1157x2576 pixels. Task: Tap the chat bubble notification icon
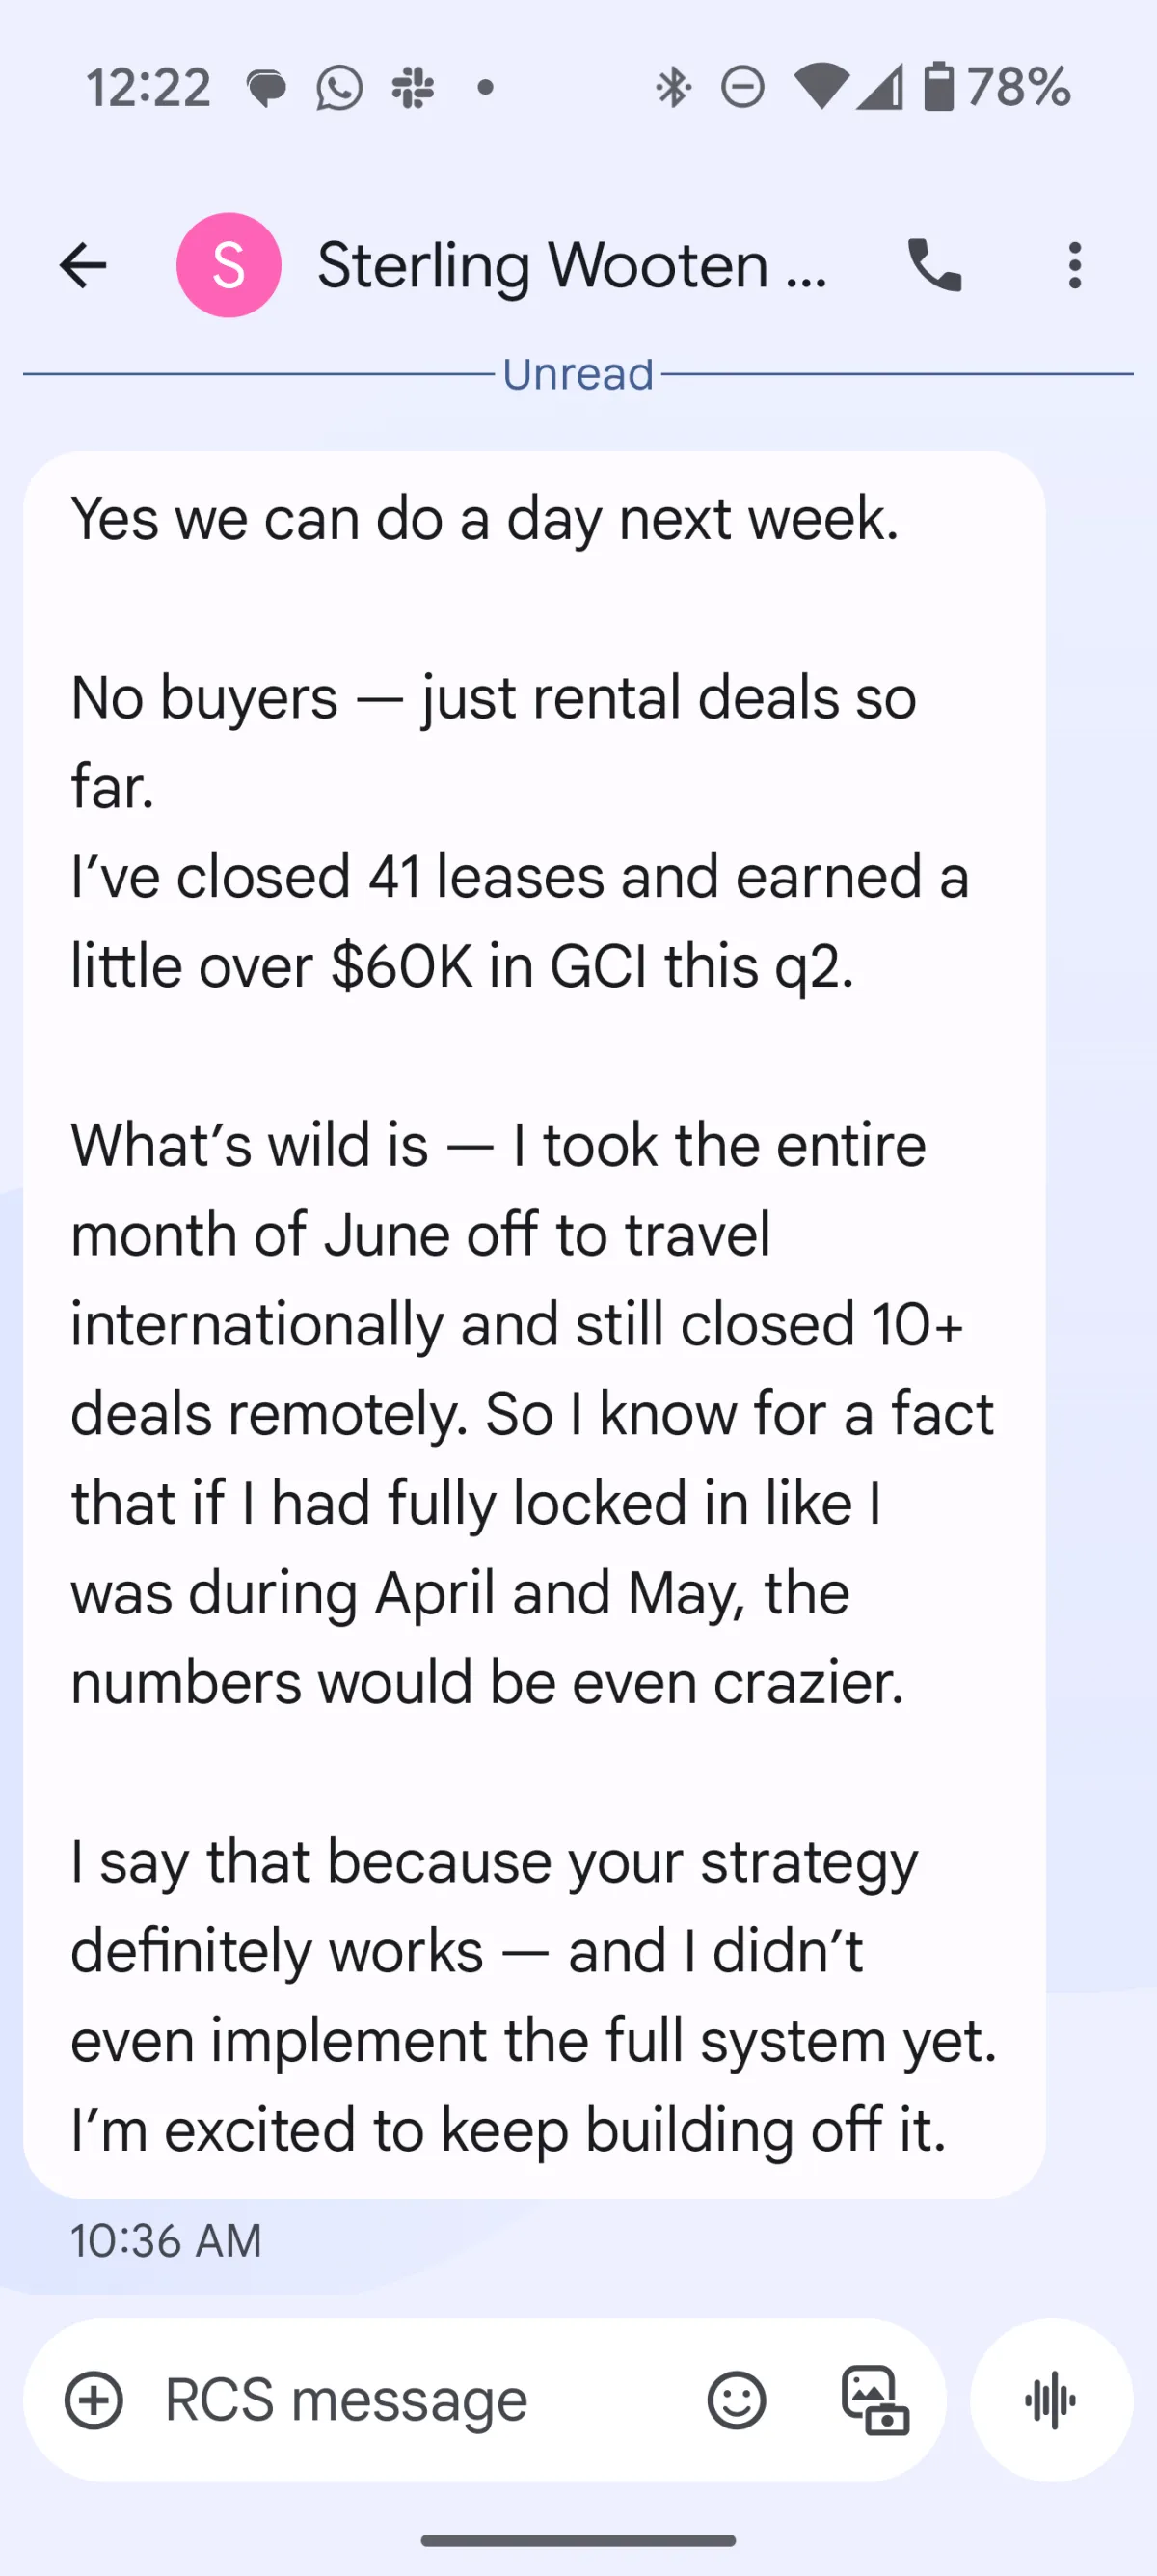(266, 90)
